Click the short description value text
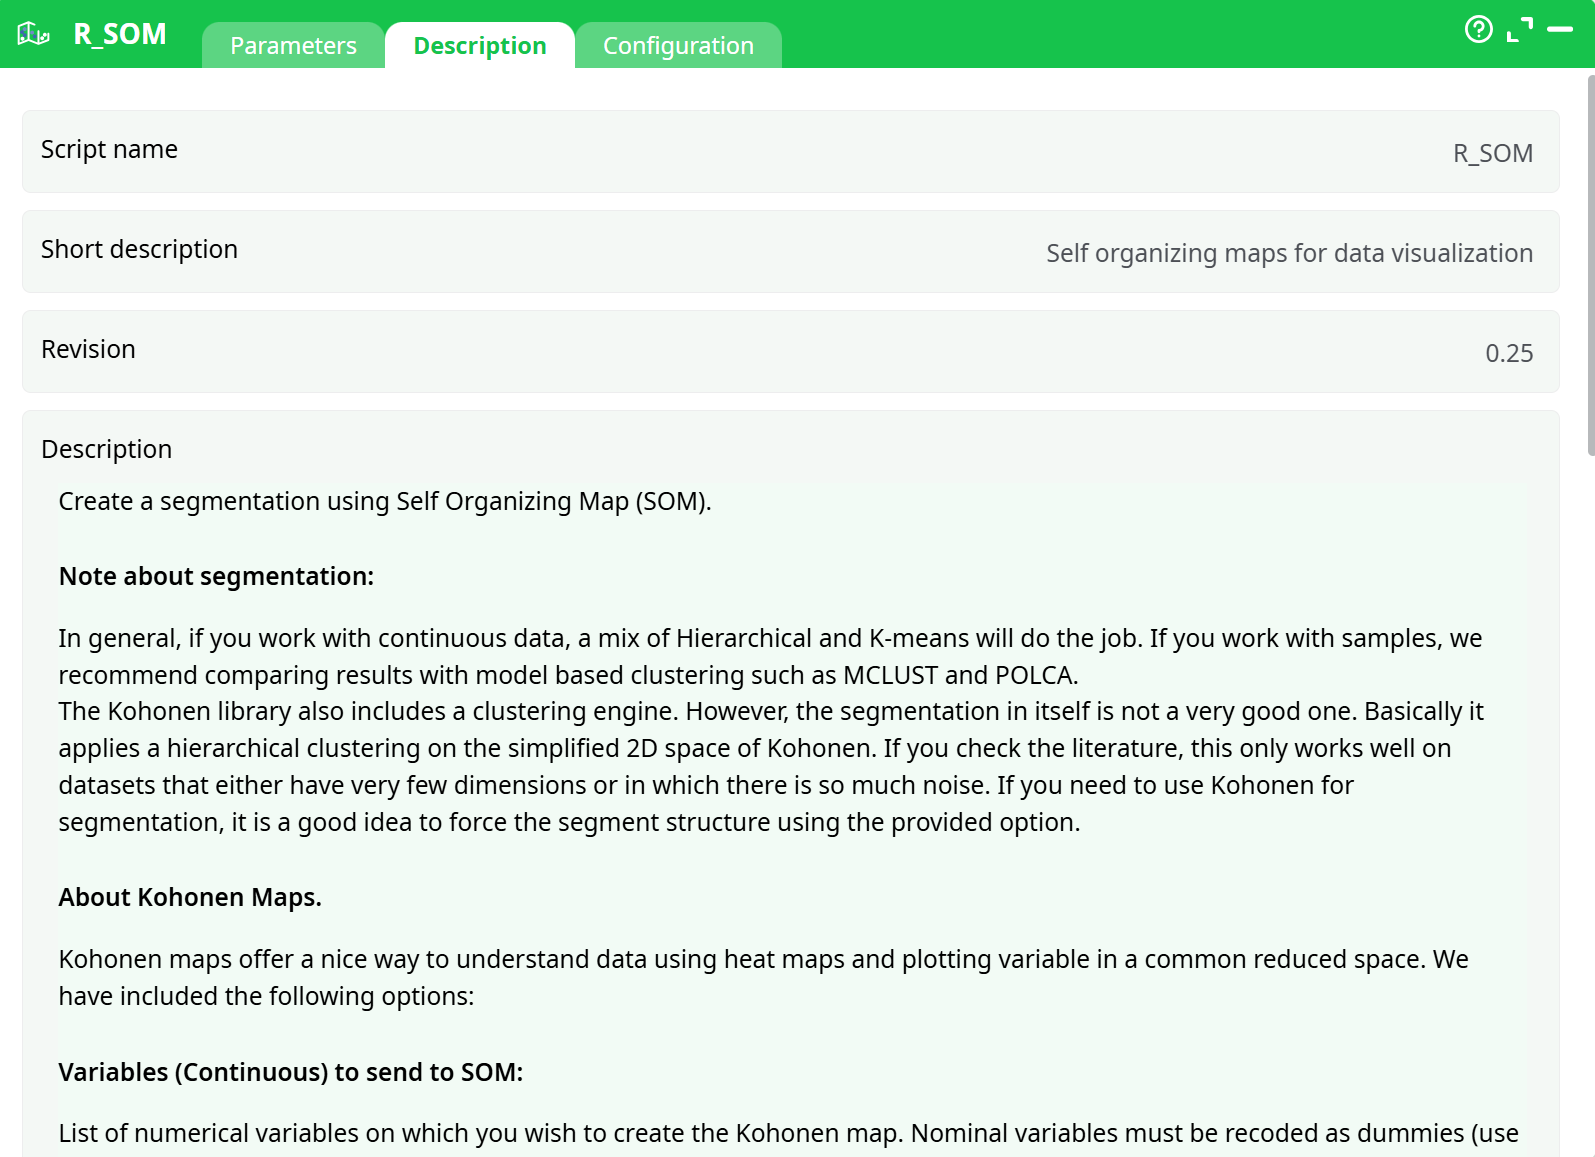Image resolution: width=1595 pixels, height=1157 pixels. tap(1289, 253)
